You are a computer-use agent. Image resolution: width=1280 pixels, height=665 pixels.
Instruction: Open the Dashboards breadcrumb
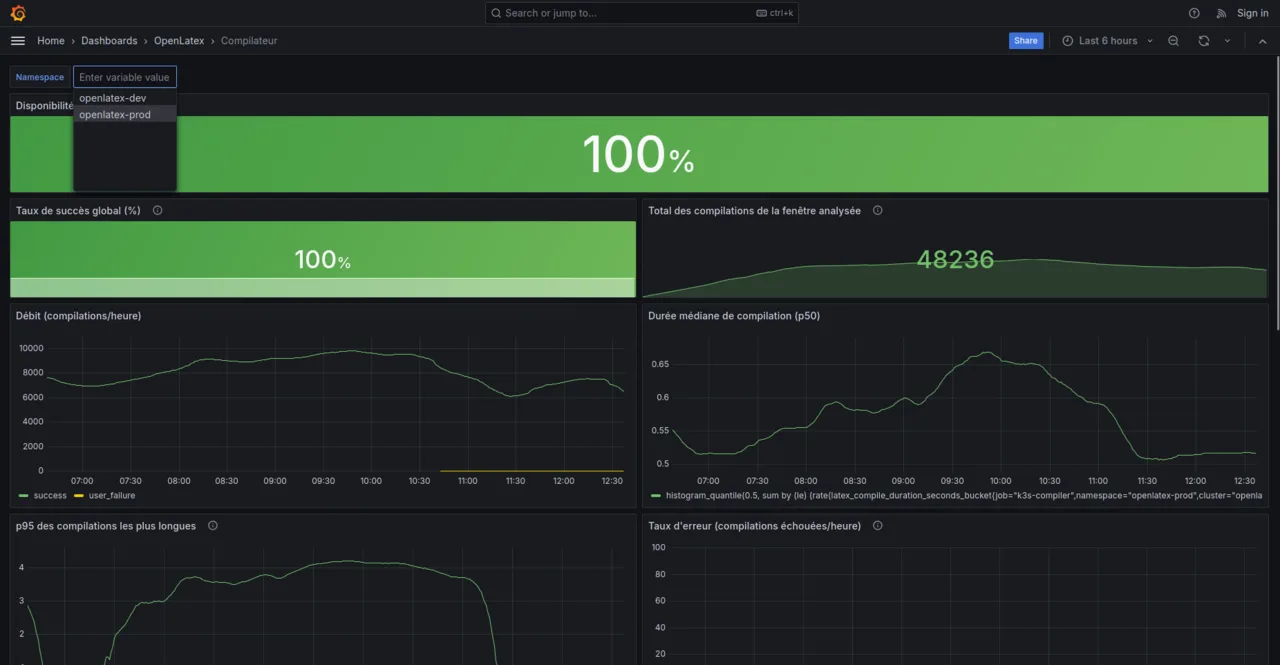109,41
